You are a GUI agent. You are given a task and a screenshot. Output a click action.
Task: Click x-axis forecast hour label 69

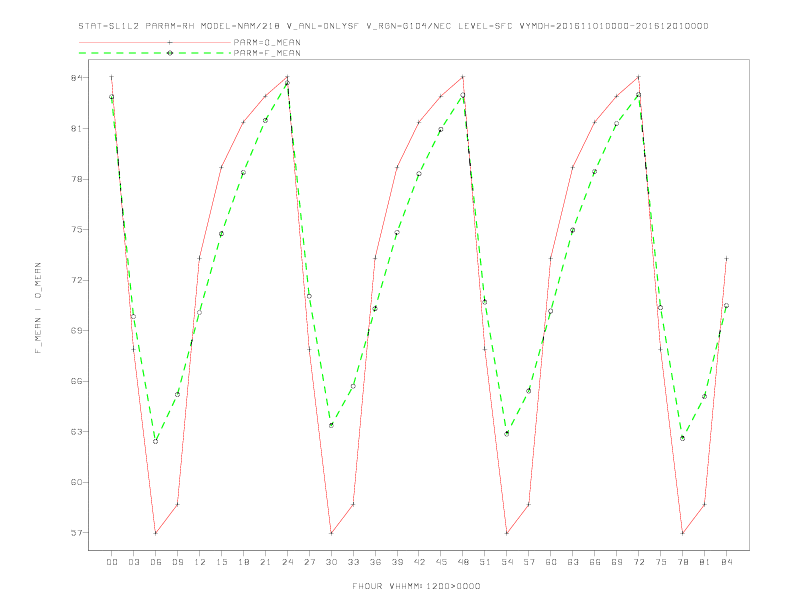[617, 562]
